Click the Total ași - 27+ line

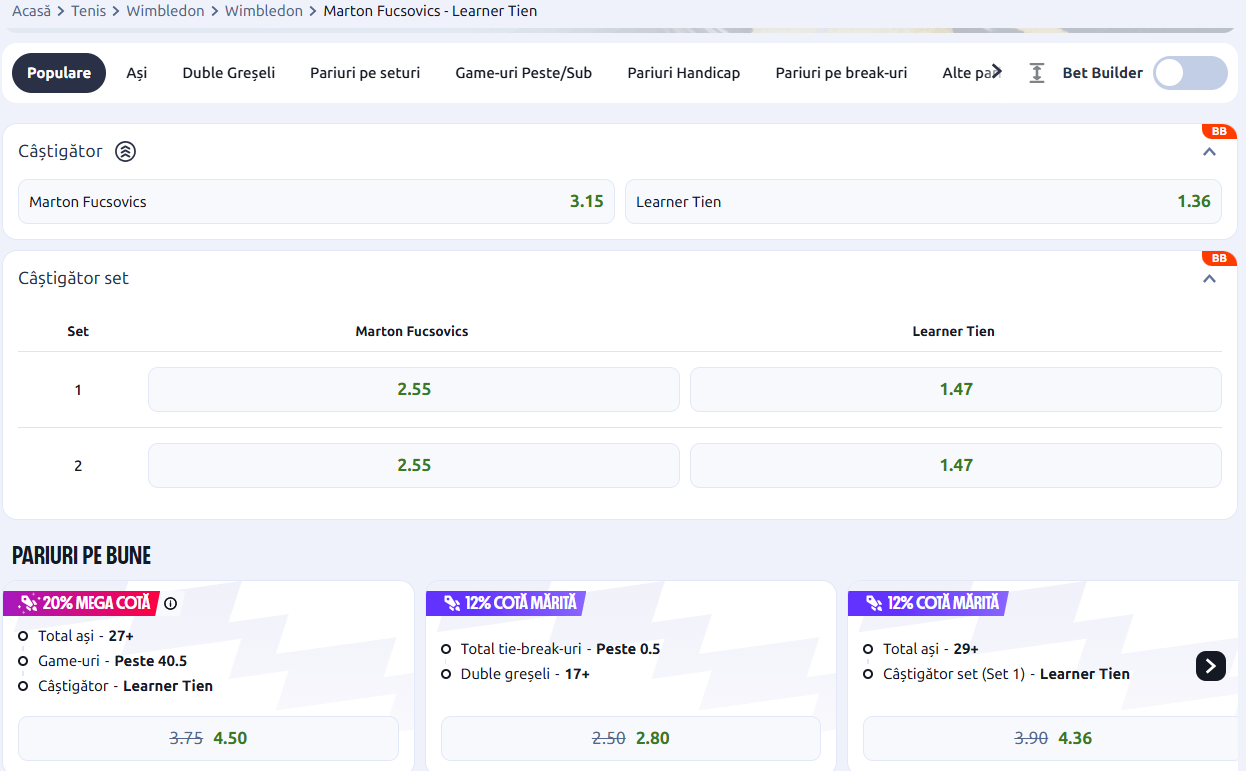pyautogui.click(x=86, y=636)
